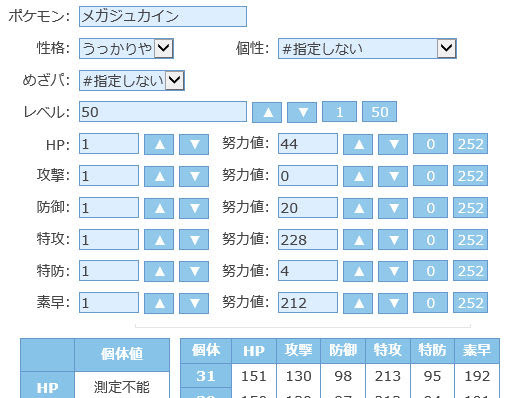Lower the 特防 努力値 with down arrow
Viewport: 512px width, 398px height.
click(393, 271)
